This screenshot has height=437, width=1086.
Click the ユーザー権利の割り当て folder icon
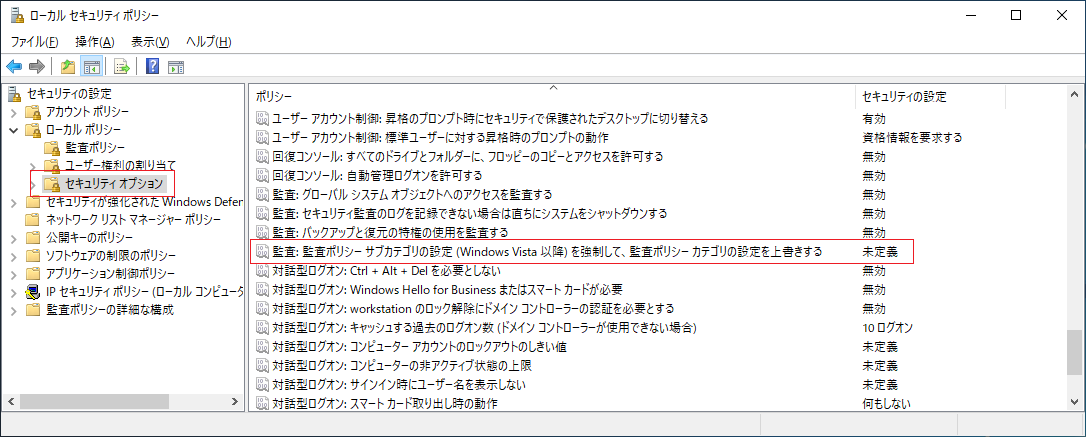[x=53, y=166]
